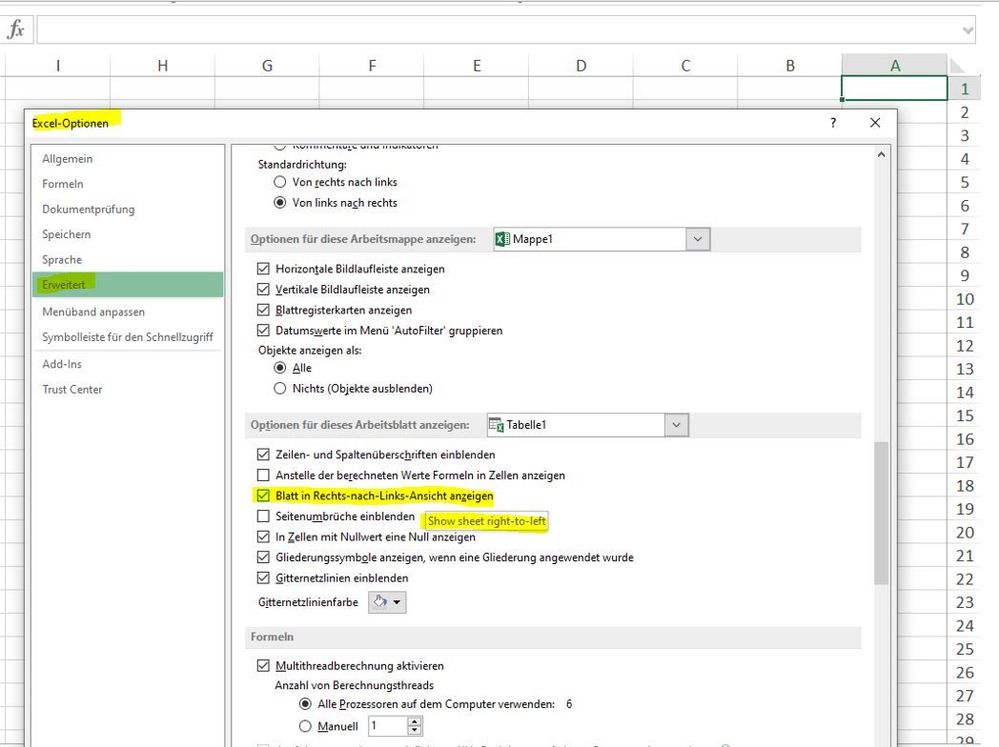Screen dimensions: 999x747
Task: Toggle 'Gitternetzlinien einblenden' checkbox
Action: 263,578
